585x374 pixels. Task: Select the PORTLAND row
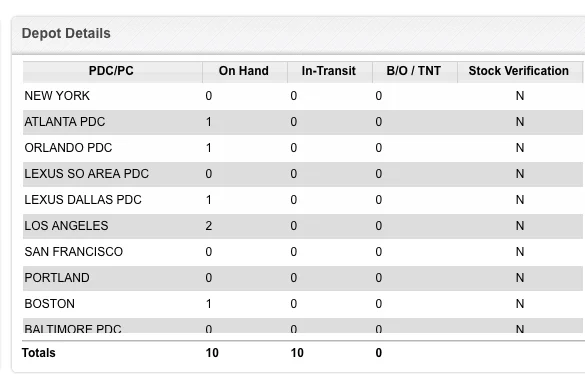pos(303,278)
